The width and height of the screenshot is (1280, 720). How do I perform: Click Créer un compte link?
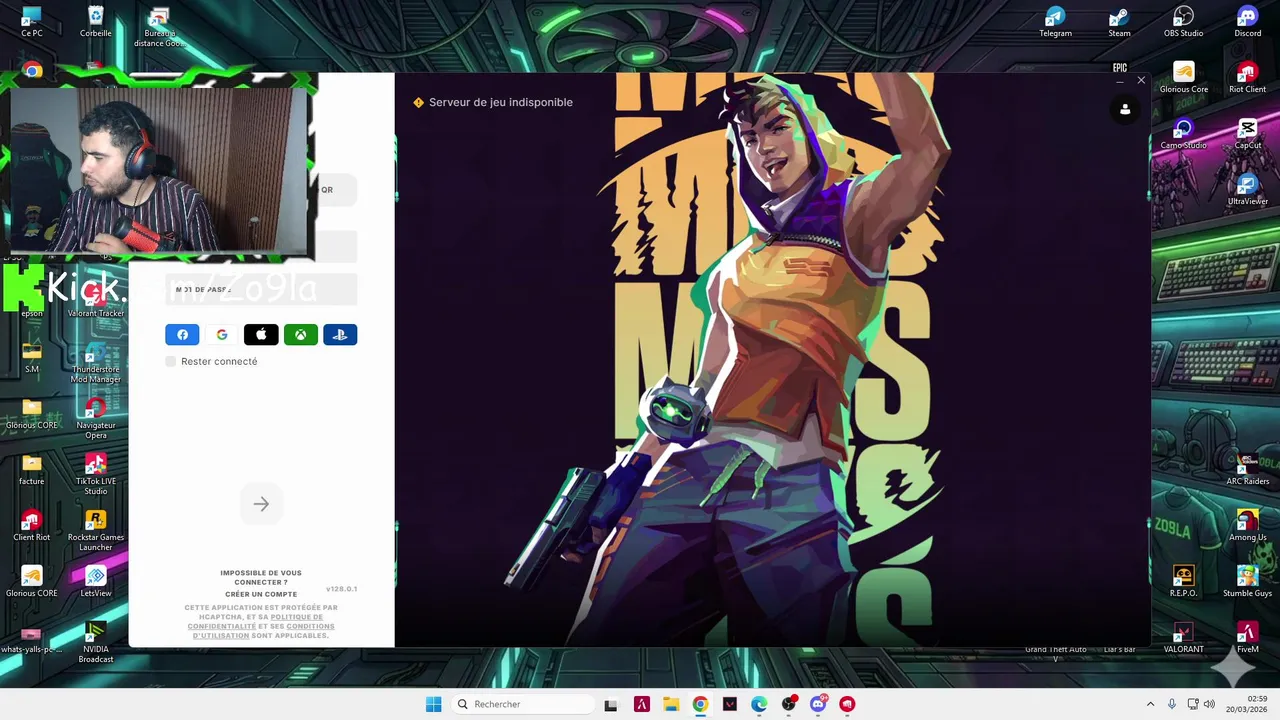(261, 594)
